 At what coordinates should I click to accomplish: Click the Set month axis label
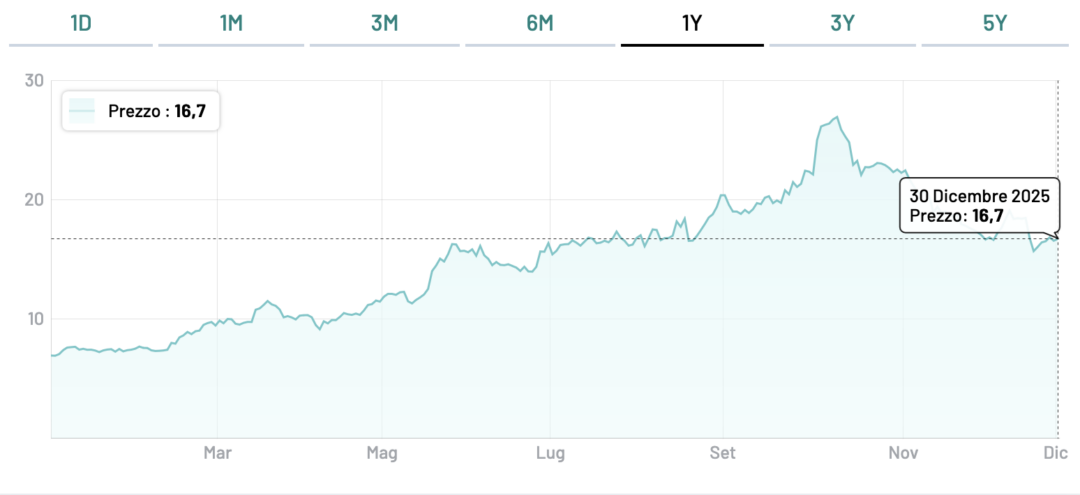(x=722, y=454)
